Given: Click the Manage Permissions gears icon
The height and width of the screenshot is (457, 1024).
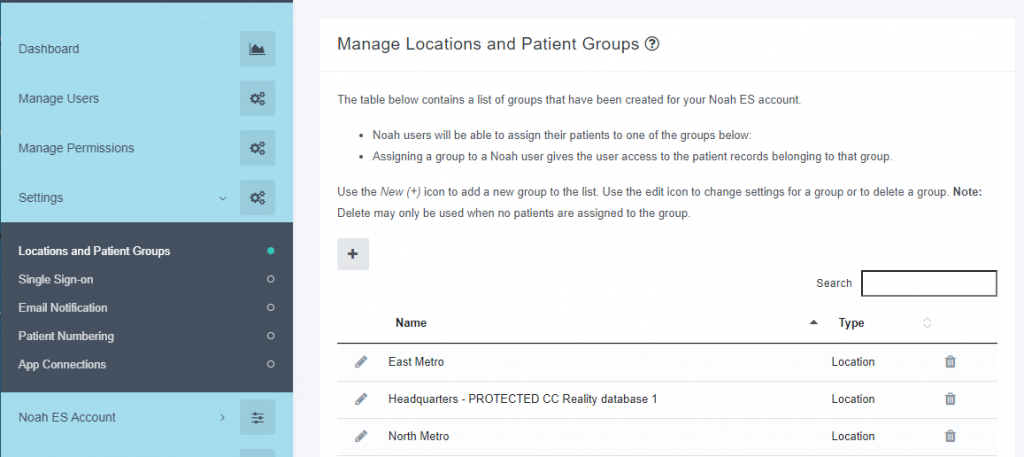Looking at the screenshot, I should (x=257, y=148).
